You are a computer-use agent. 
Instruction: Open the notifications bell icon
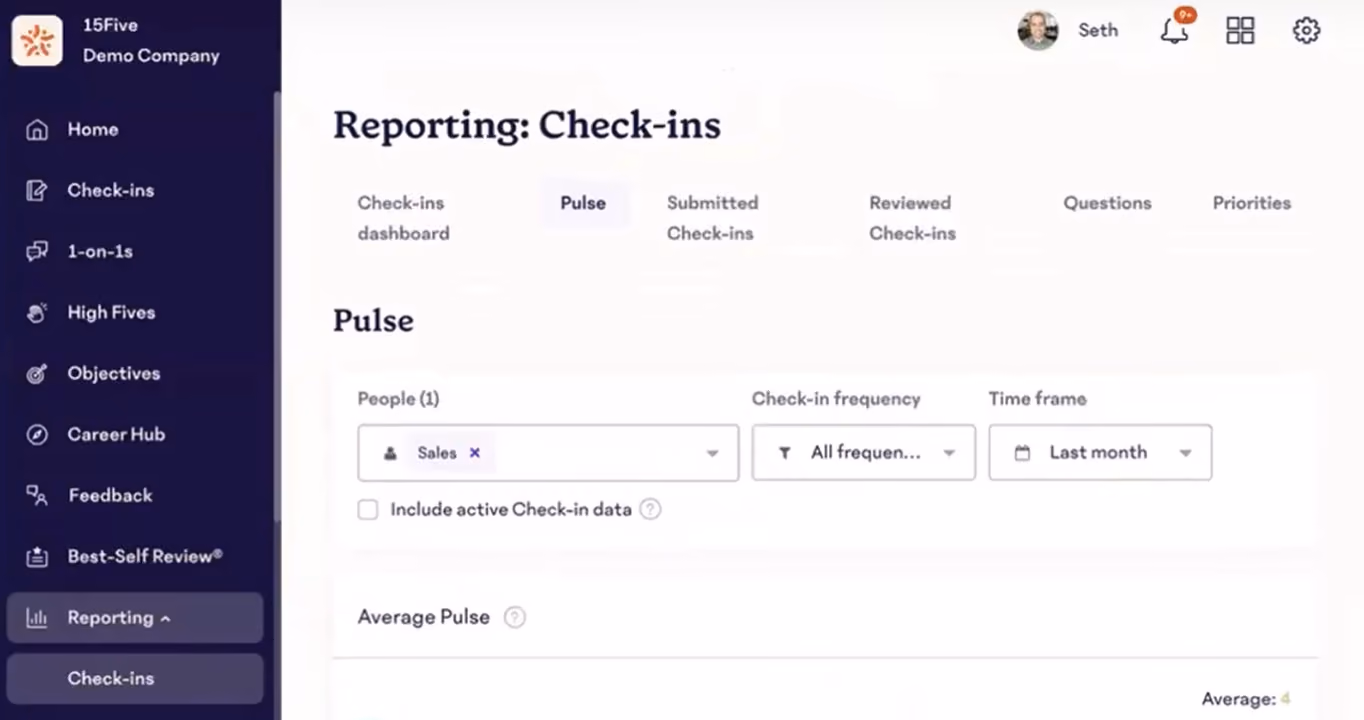click(1175, 31)
